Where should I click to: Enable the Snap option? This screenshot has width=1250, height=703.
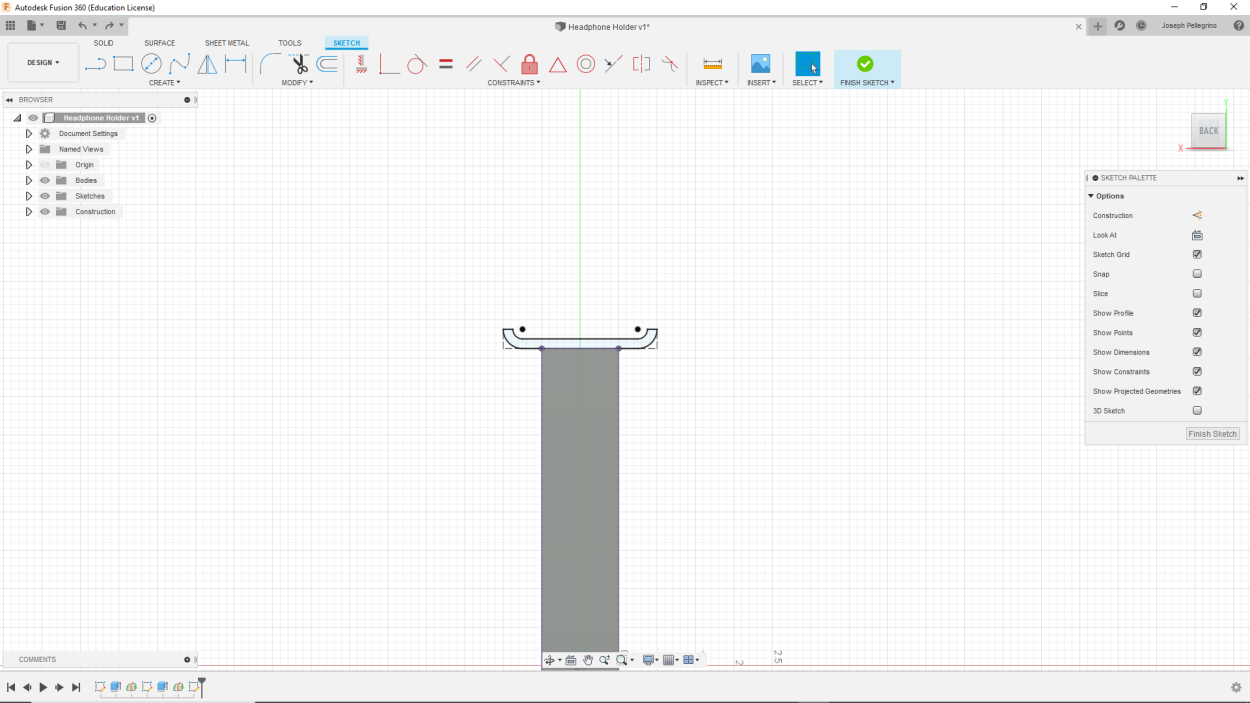tap(1197, 273)
